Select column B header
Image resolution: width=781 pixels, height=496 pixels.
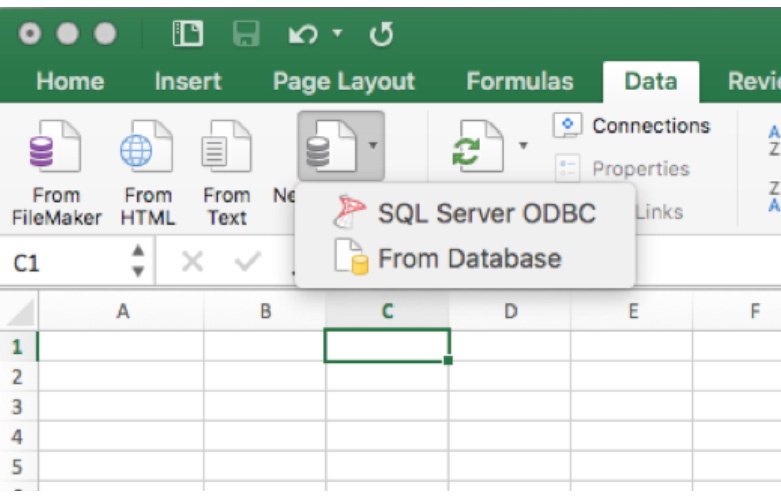click(x=264, y=311)
